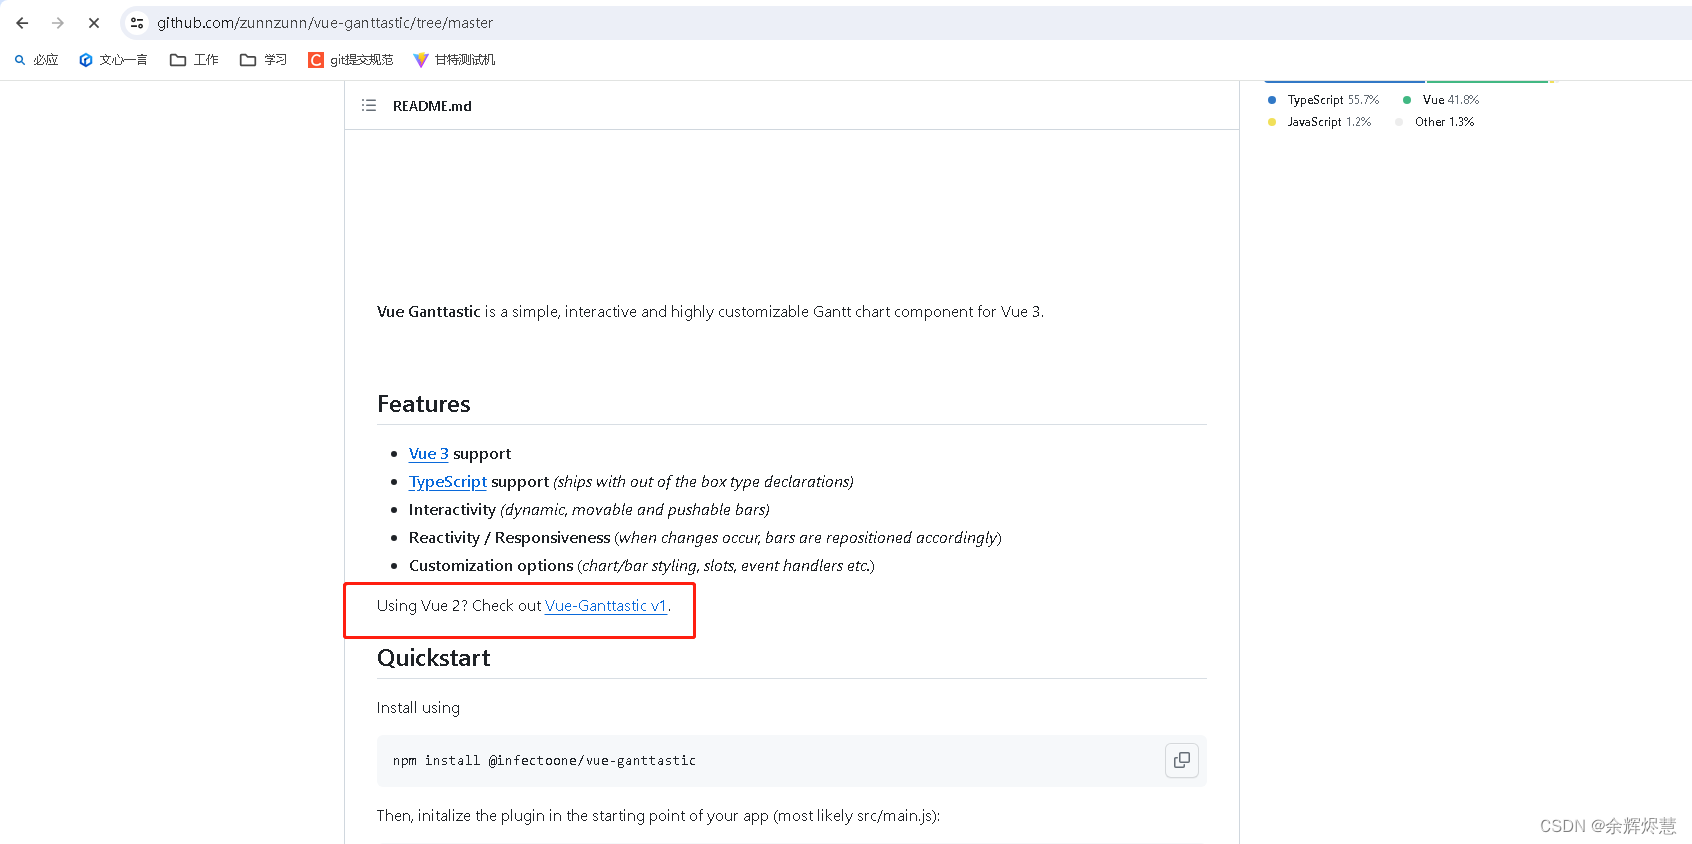The width and height of the screenshot is (1692, 844).
Task: Open the 甘特测试机 bookmark
Action: 454,60
